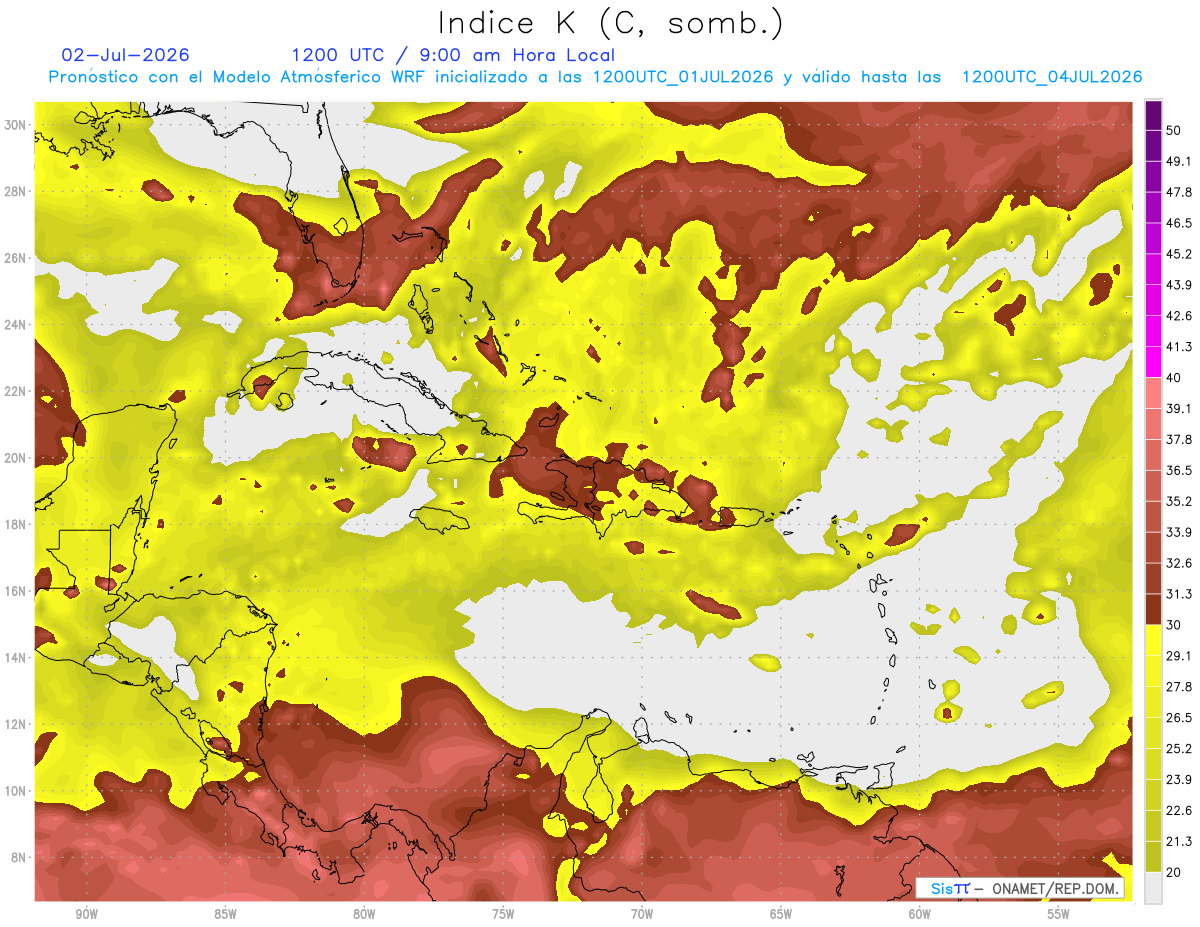Screen dimensions: 1200x927
Task: Click the "30" color bar label
Action: point(1174,625)
